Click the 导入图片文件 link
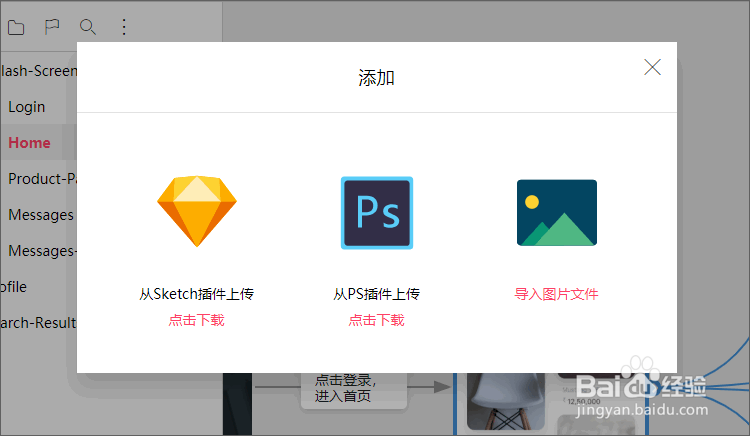This screenshot has height=436, width=750. [556, 294]
